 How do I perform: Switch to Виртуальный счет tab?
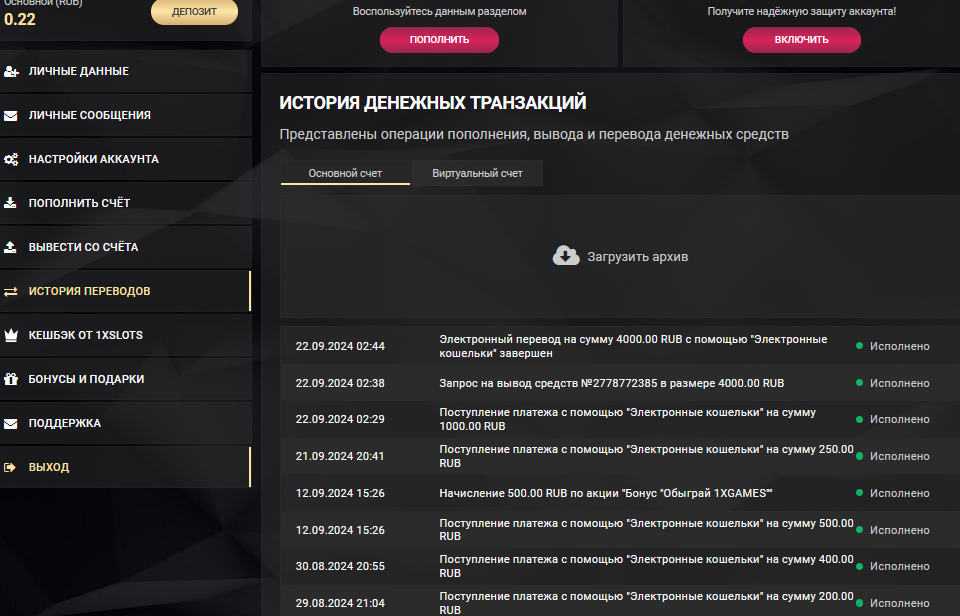click(x=478, y=173)
